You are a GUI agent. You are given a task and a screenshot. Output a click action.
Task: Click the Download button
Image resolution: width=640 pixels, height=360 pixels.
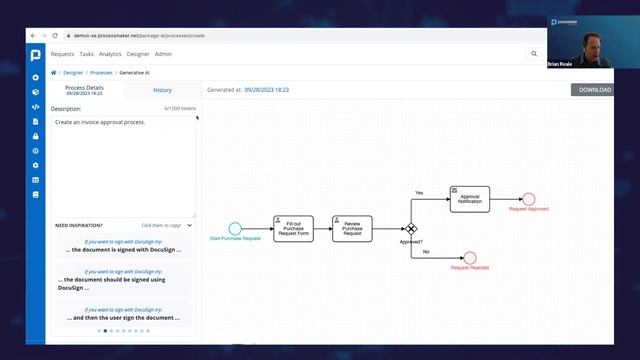coord(593,90)
